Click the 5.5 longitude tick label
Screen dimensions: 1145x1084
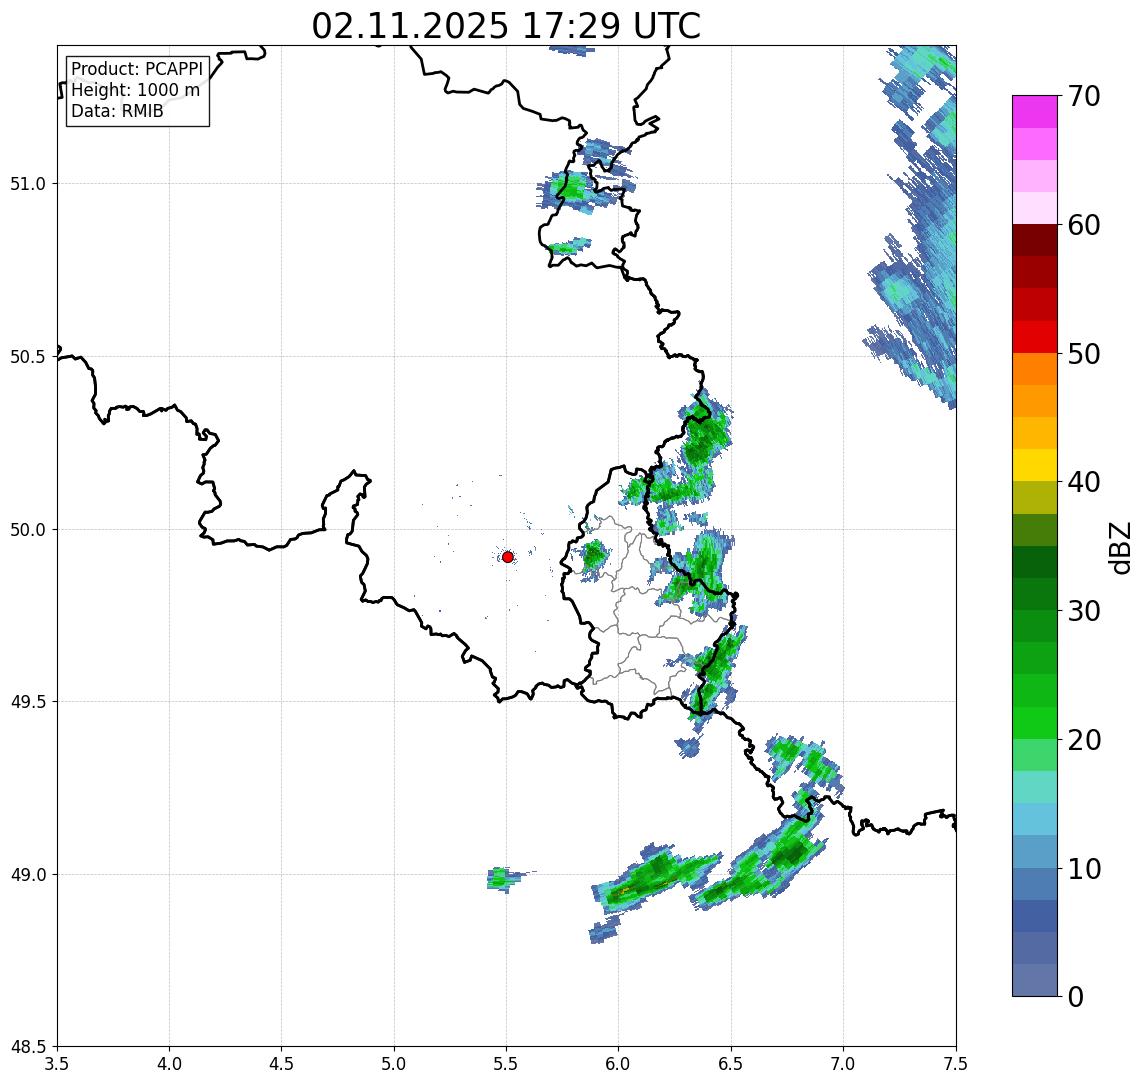[506, 1063]
